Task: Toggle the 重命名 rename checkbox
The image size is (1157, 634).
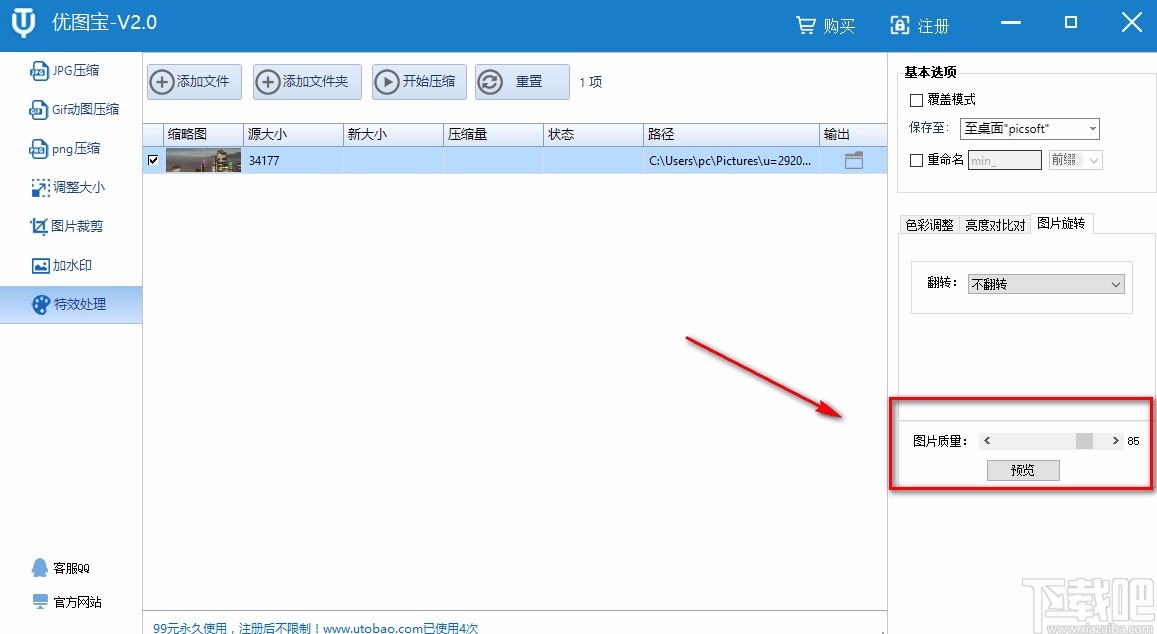Action: [916, 160]
